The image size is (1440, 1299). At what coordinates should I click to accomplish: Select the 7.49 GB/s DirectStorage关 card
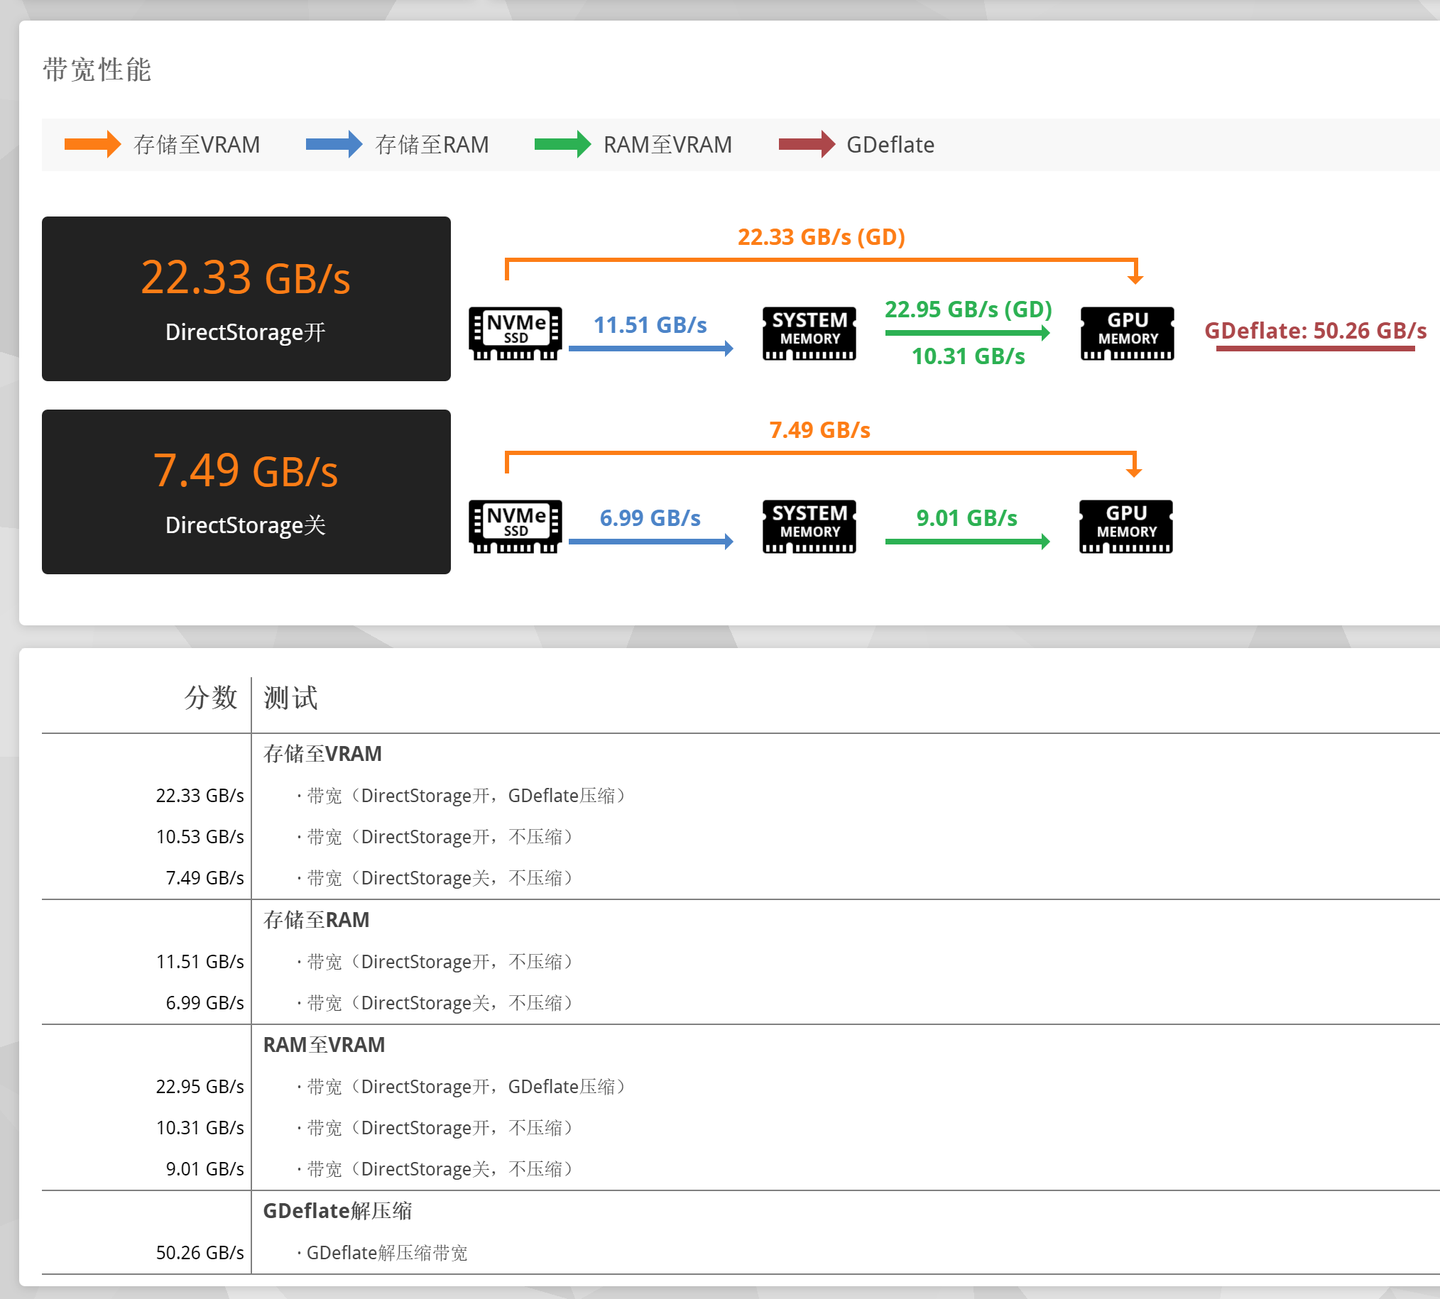(x=246, y=492)
